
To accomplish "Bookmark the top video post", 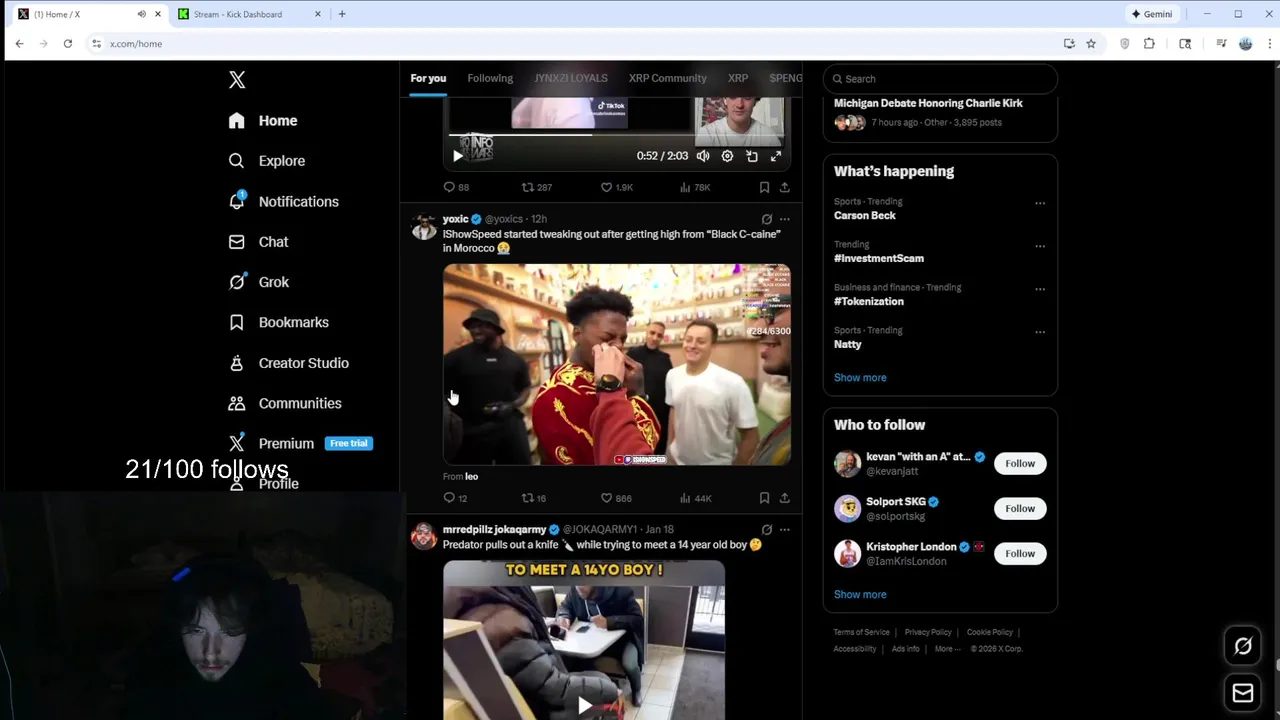I will pyautogui.click(x=764, y=187).
